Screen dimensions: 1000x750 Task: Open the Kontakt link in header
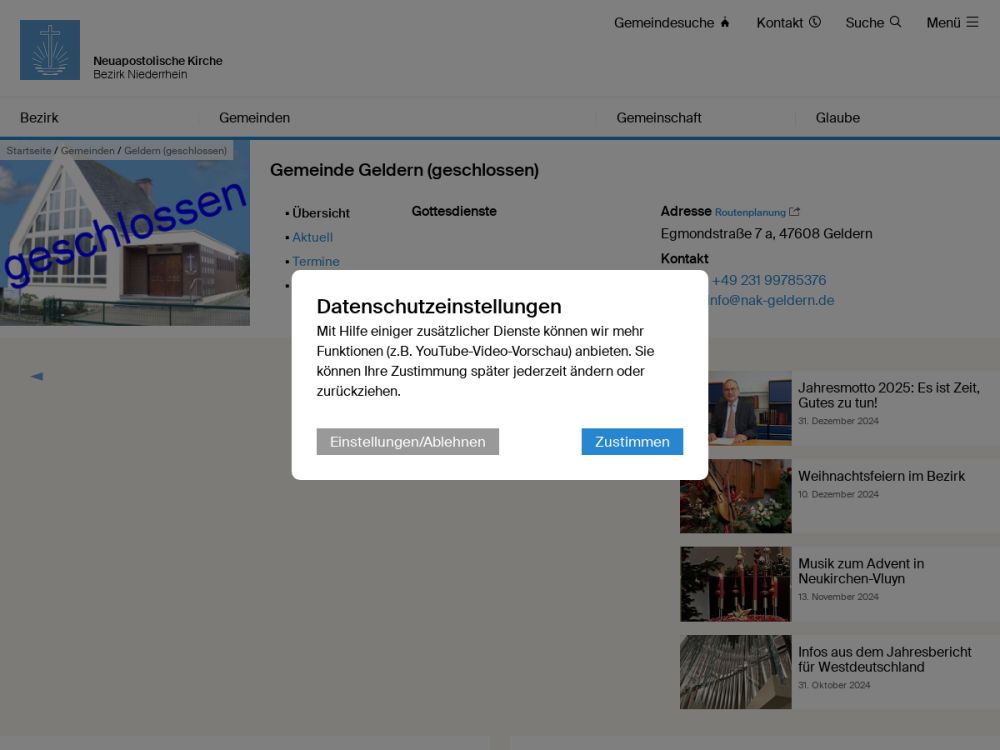click(788, 22)
